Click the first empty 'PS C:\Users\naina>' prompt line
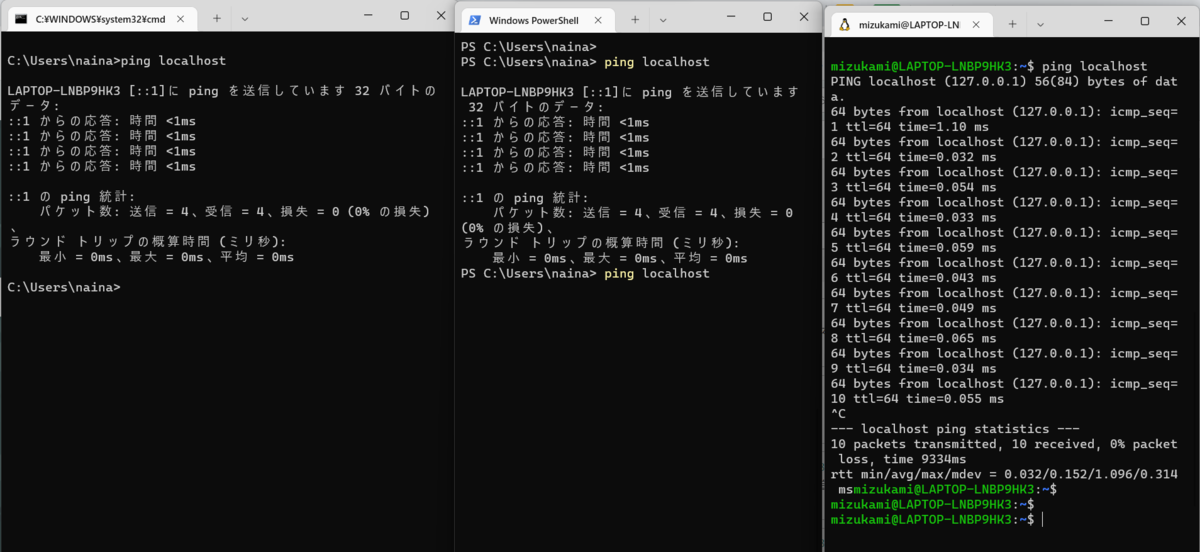This screenshot has width=1200, height=552. [529, 47]
